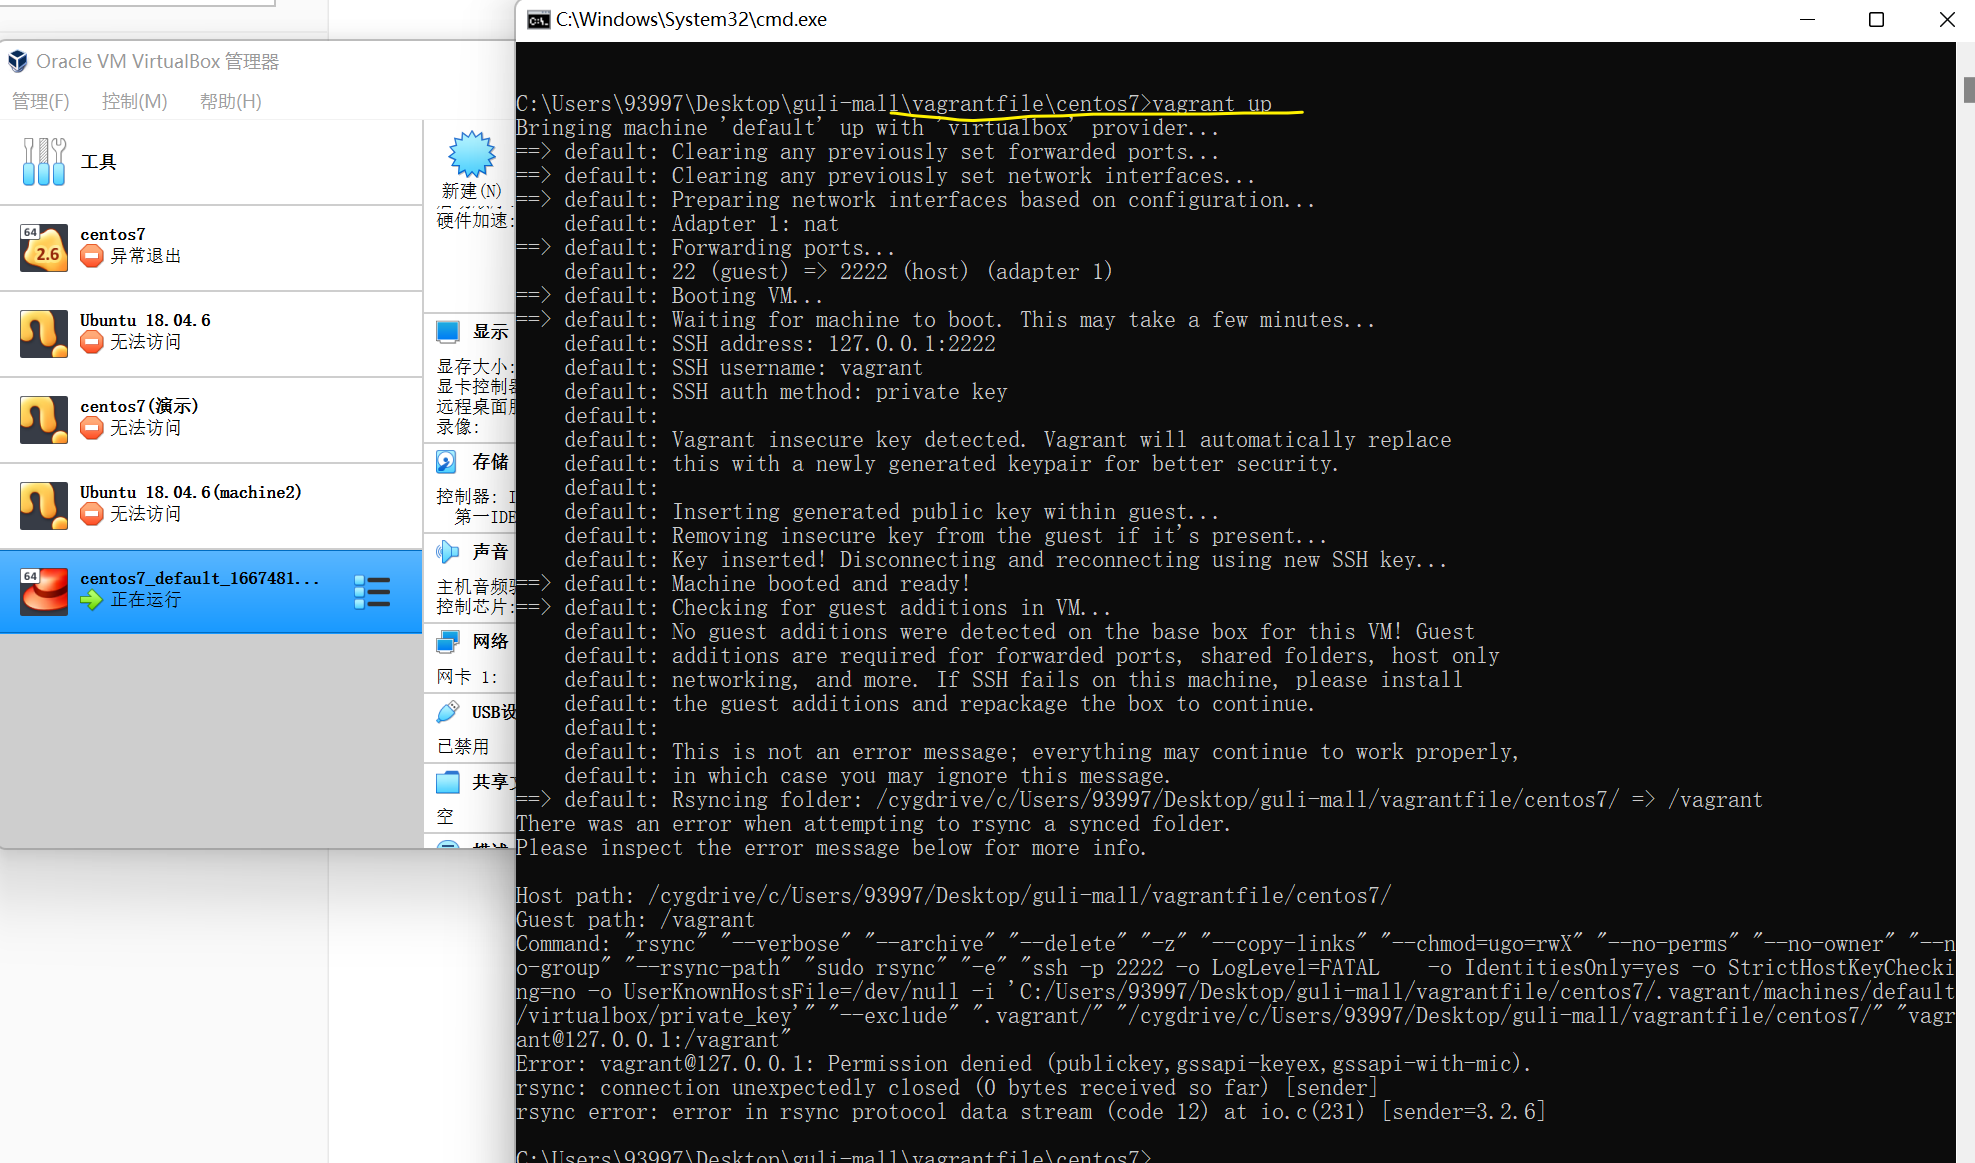
Task: Minimize the cmd.exe window
Action: (x=1807, y=20)
